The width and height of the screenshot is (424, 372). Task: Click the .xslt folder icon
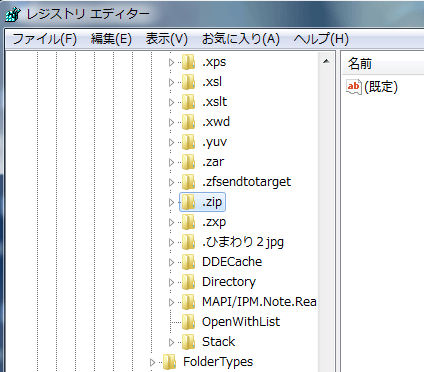click(188, 102)
